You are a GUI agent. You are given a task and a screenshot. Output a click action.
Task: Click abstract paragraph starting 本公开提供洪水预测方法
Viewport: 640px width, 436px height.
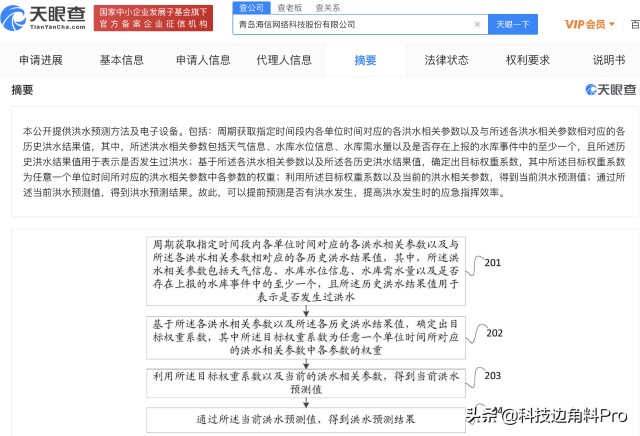point(324,162)
